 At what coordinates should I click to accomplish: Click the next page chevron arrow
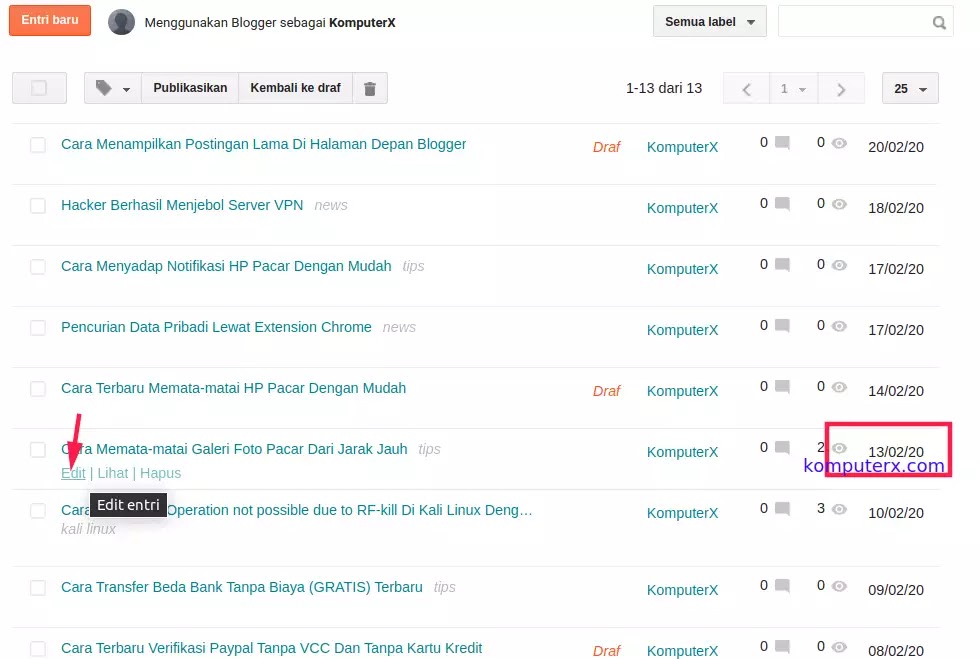pyautogui.click(x=841, y=88)
